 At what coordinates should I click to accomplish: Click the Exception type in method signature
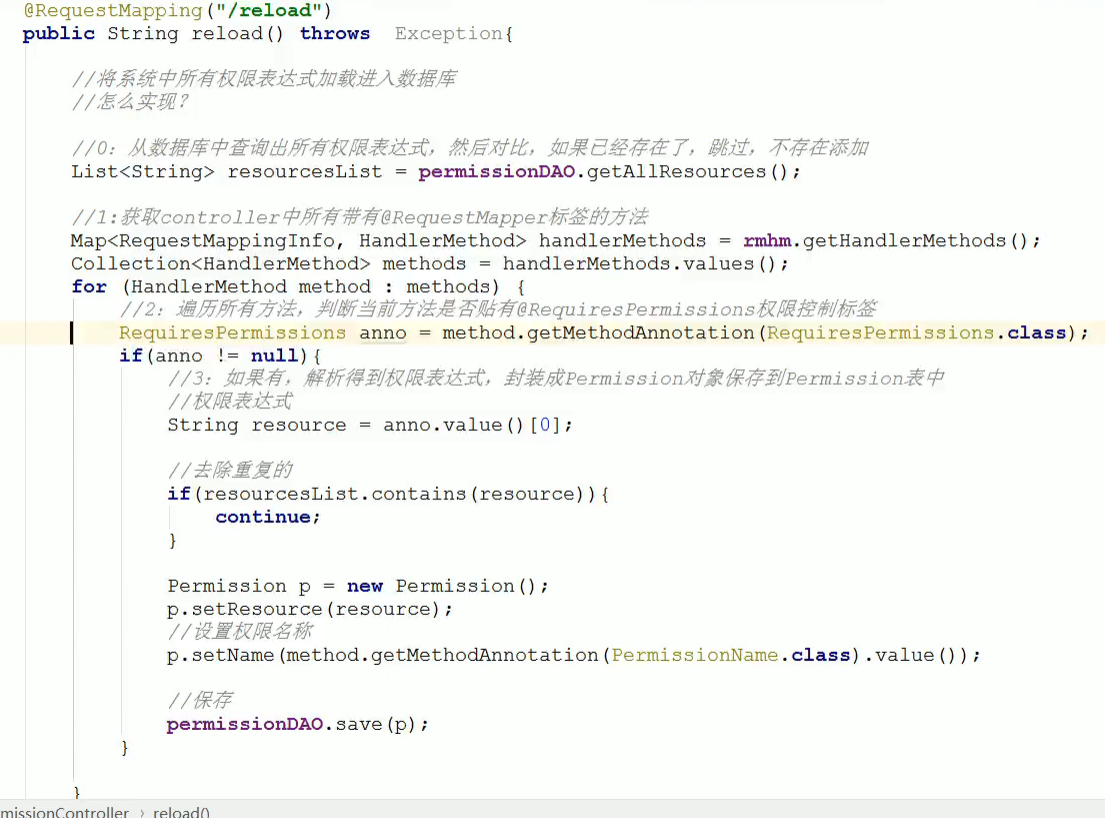(448, 34)
